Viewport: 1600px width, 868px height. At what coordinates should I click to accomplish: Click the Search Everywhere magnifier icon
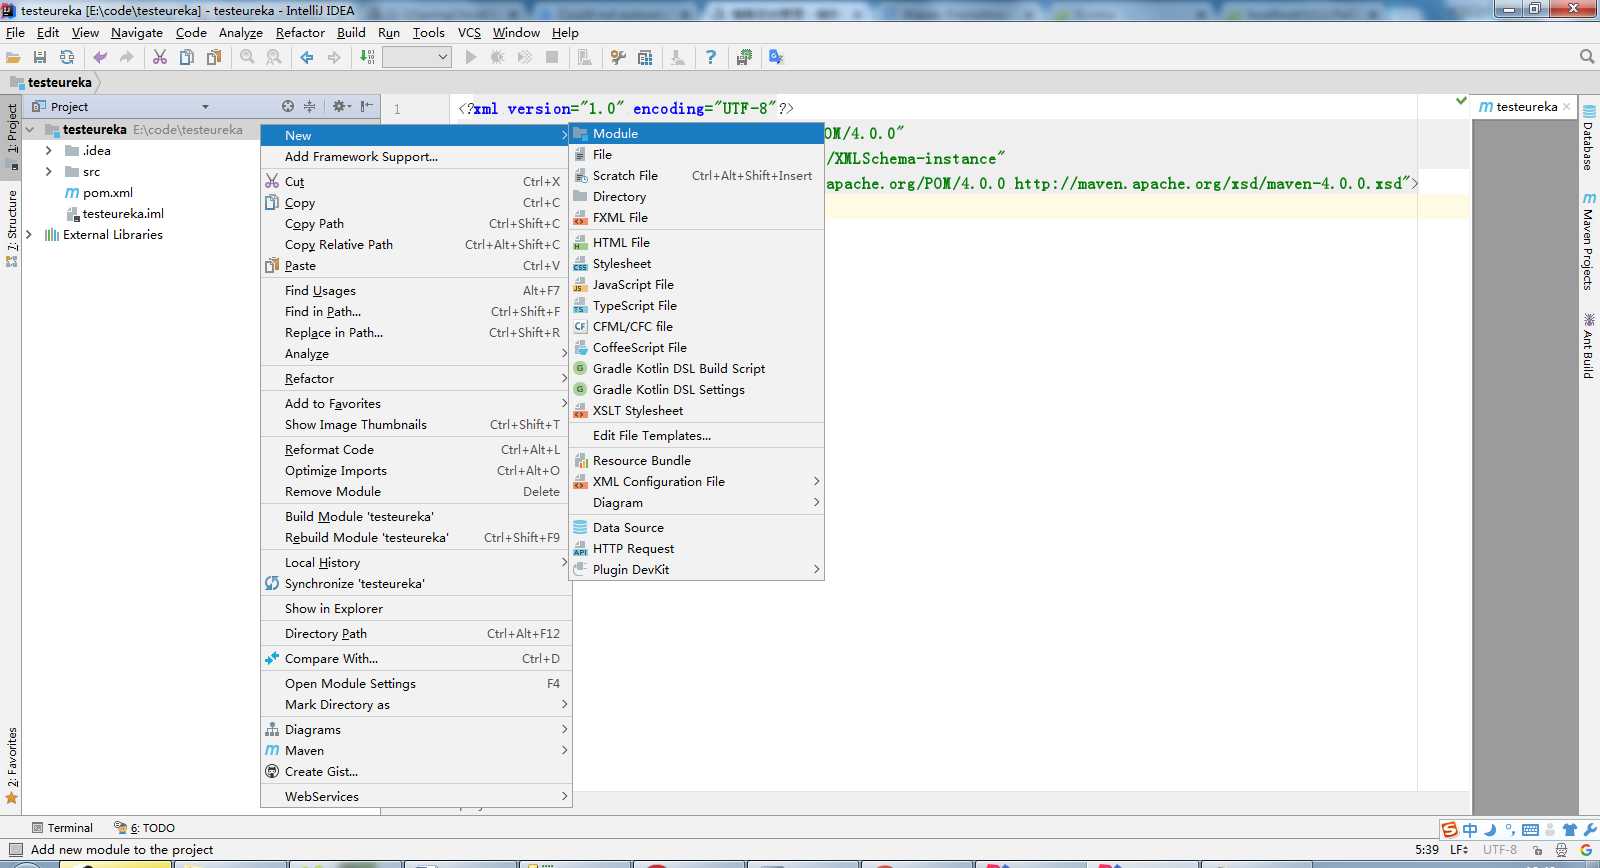tap(1587, 57)
